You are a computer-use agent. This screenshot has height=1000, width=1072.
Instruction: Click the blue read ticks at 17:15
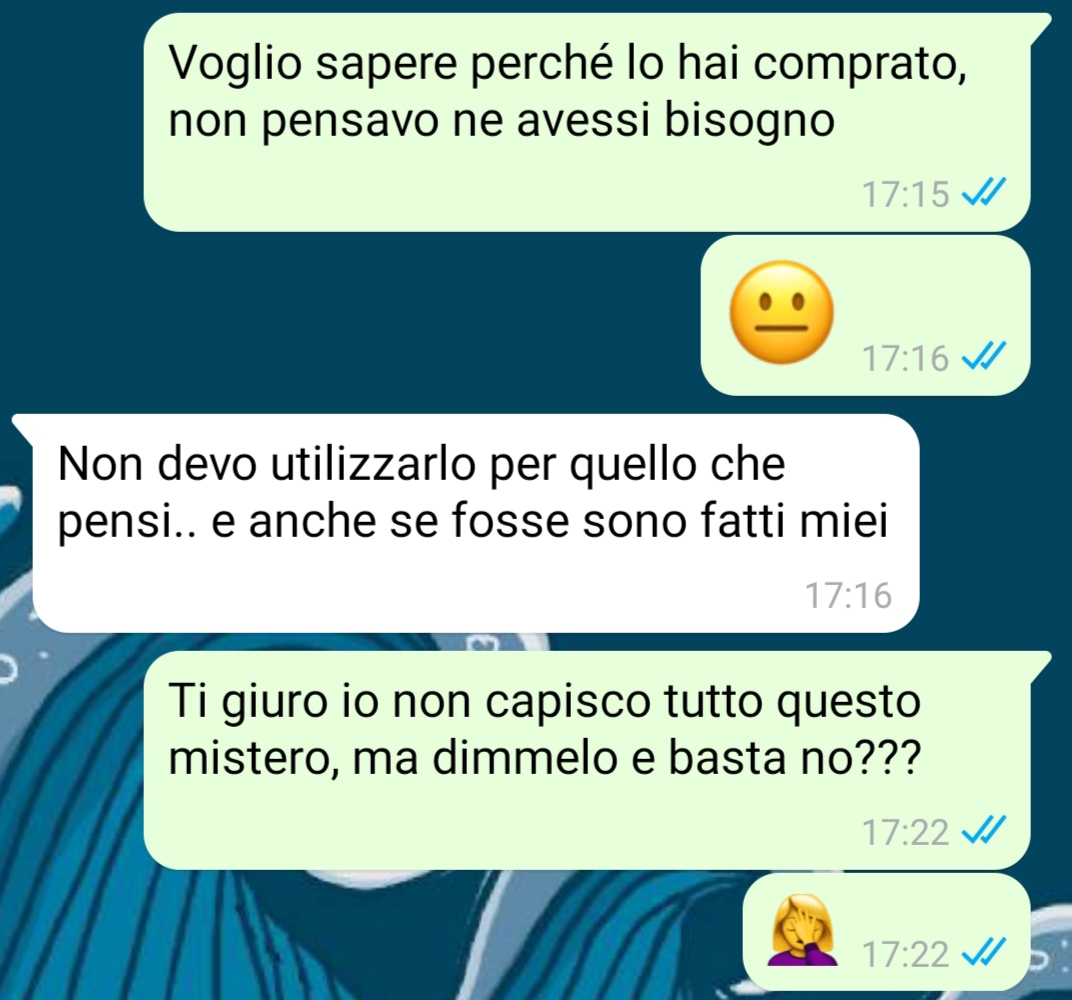[983, 193]
